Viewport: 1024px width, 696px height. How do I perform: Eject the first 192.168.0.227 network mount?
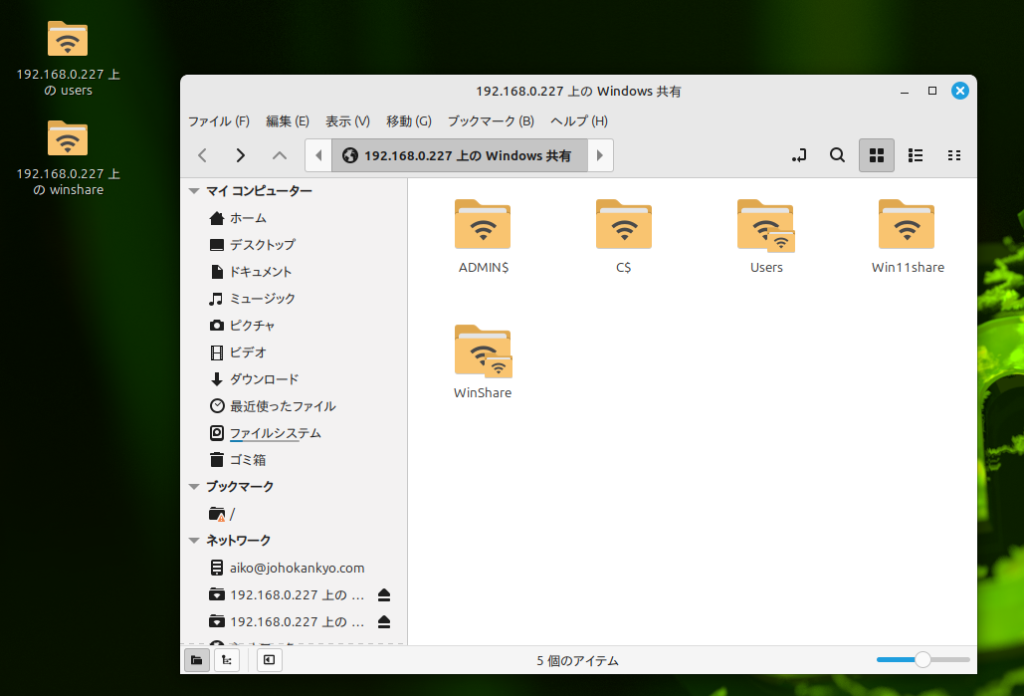point(385,595)
